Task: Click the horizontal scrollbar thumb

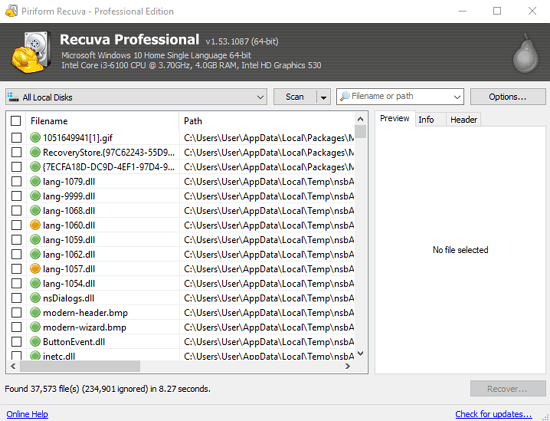Action: tap(80, 366)
